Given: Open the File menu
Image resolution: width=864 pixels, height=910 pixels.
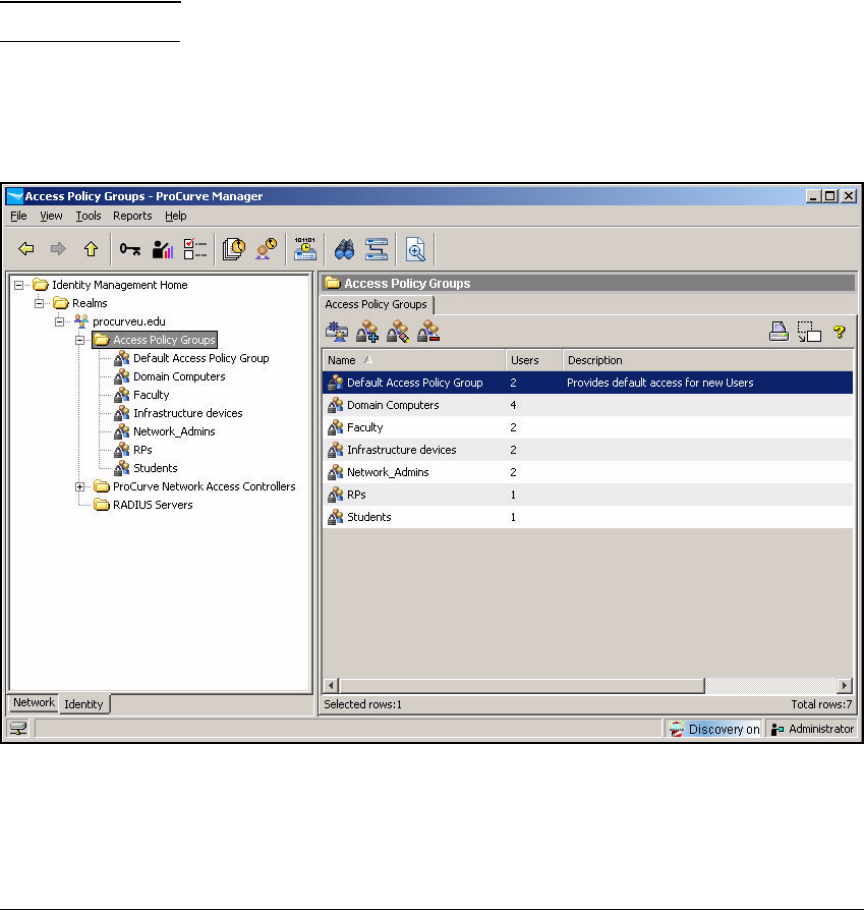Looking at the screenshot, I should pos(19,216).
